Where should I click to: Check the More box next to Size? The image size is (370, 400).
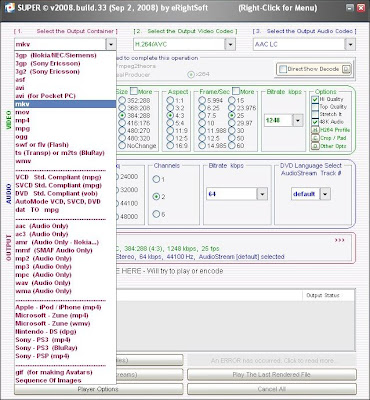134,91
